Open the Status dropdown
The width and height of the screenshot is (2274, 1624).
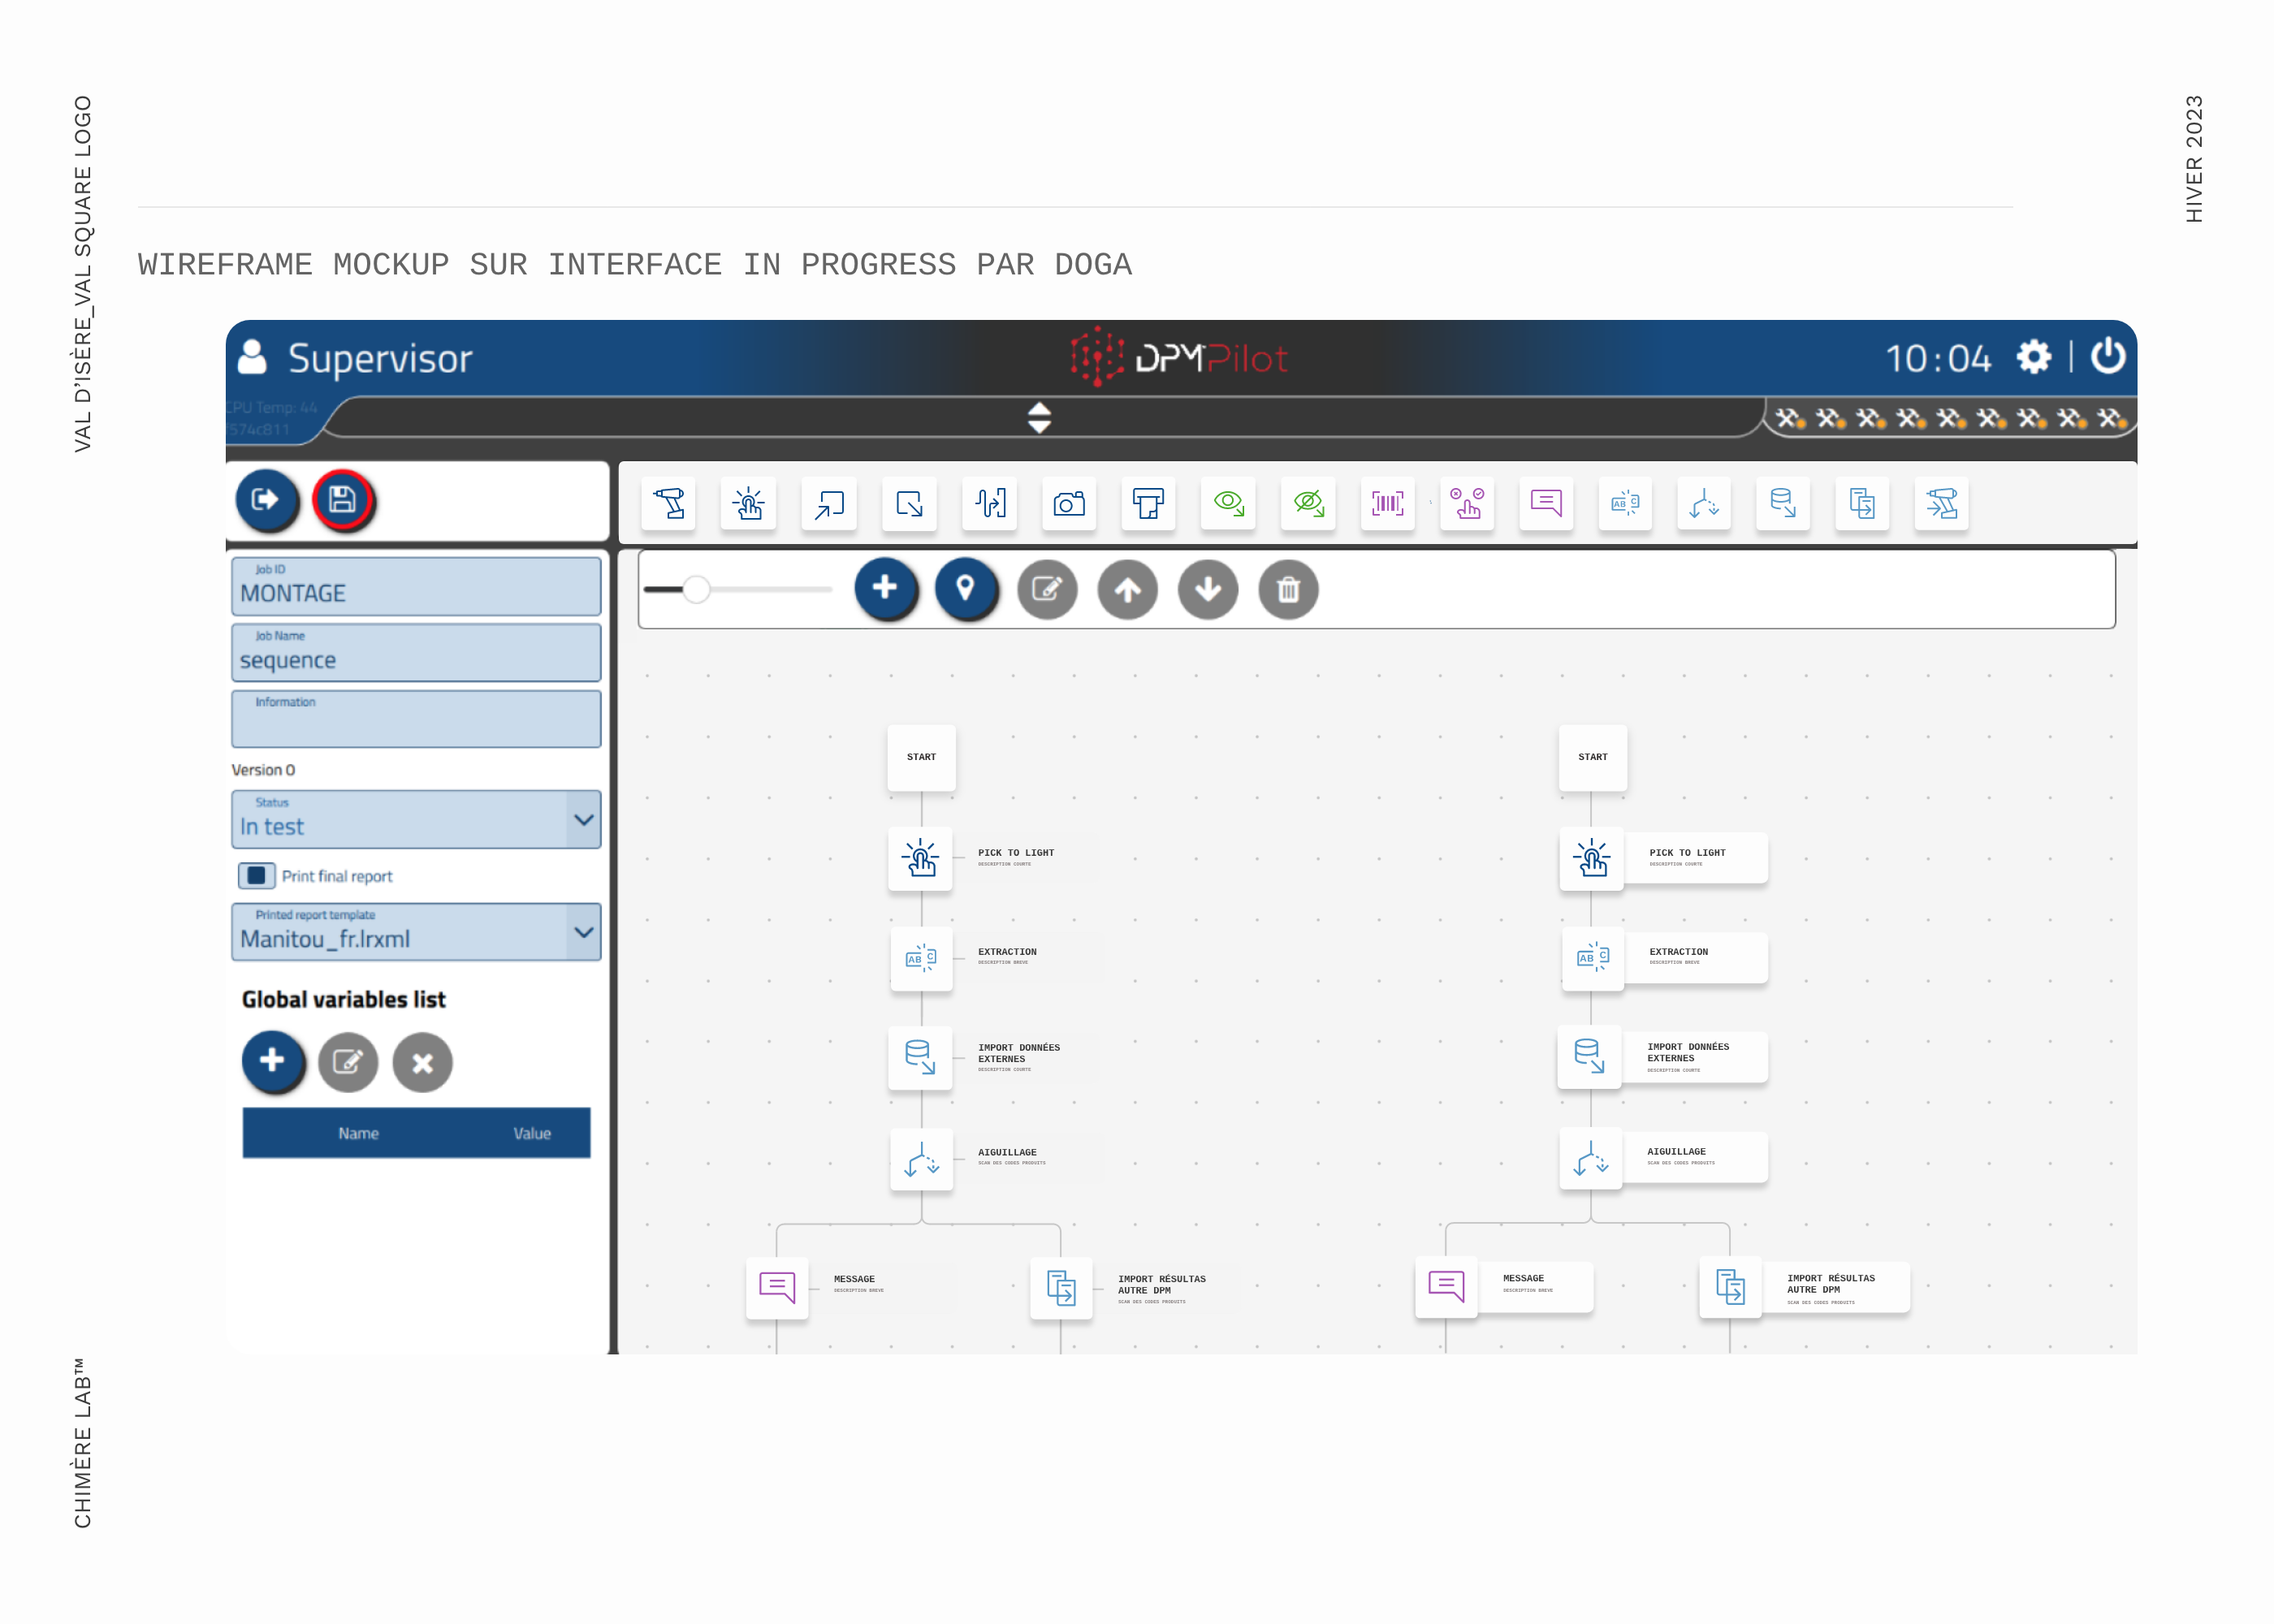(x=583, y=820)
